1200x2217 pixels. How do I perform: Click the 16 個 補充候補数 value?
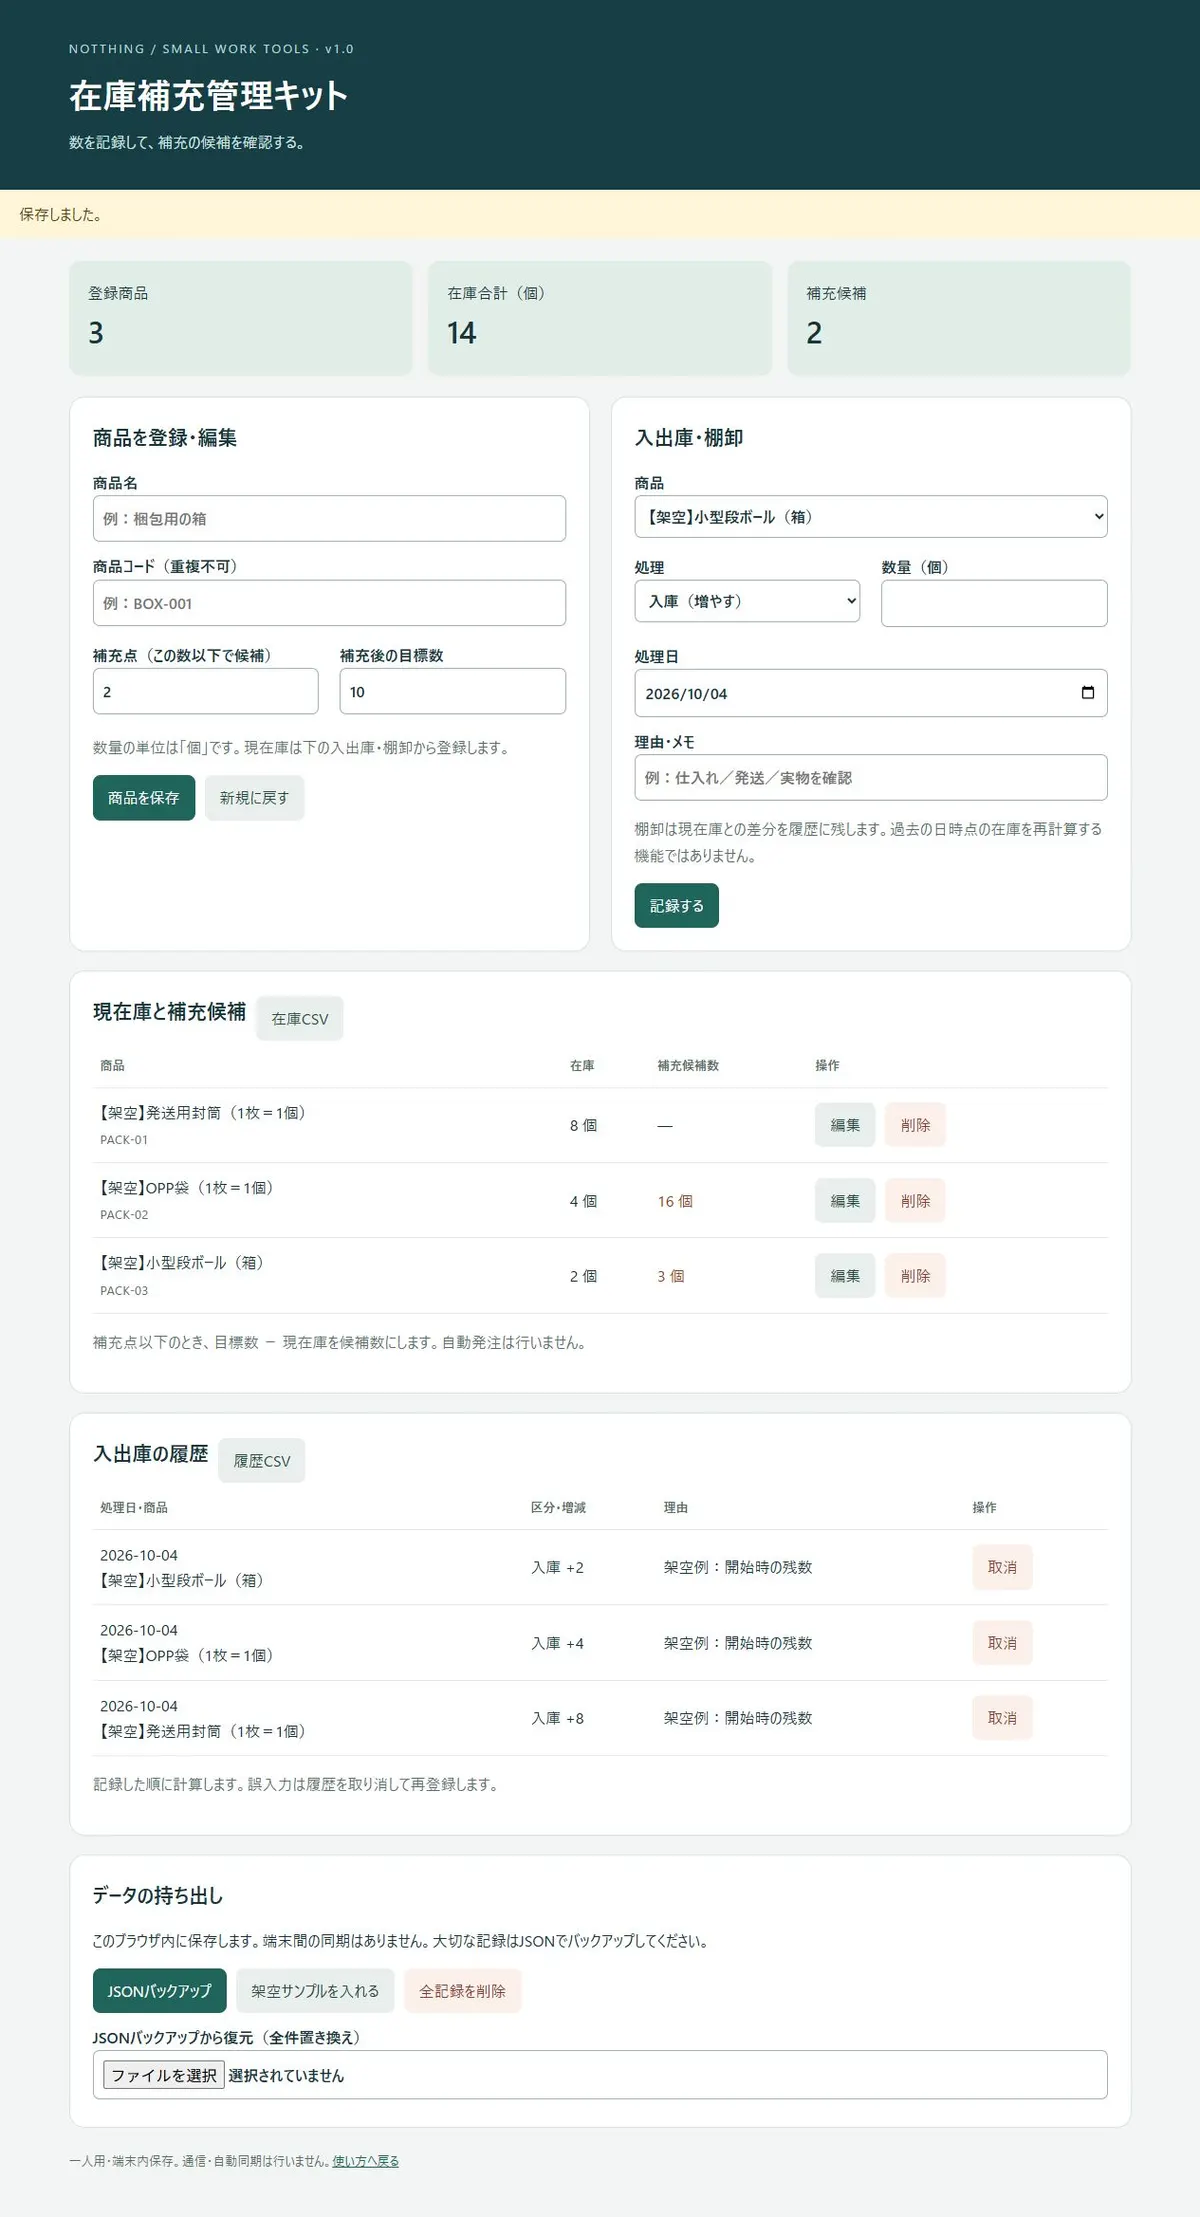click(x=675, y=1201)
